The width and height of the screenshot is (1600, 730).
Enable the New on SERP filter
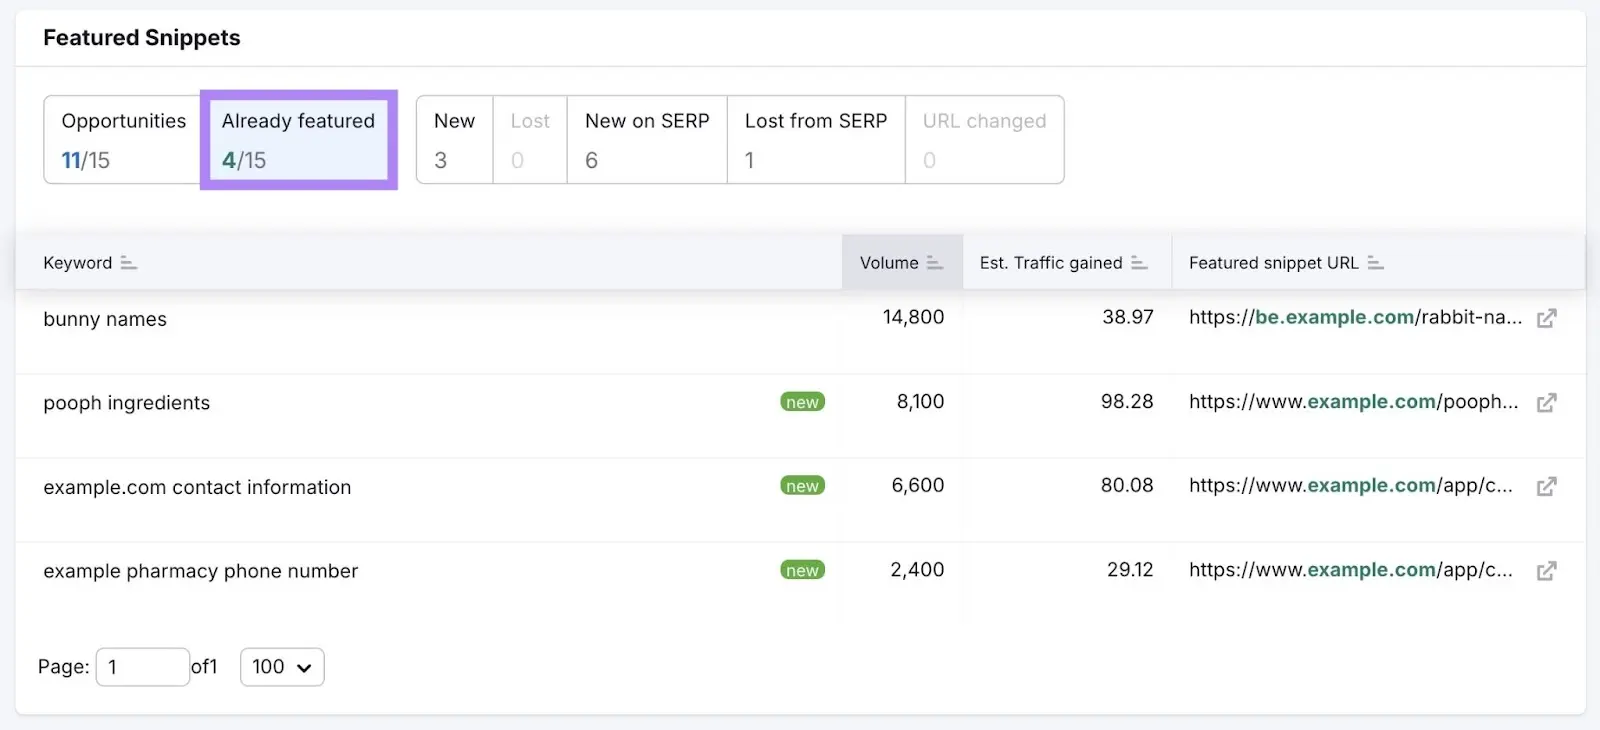tap(647, 140)
